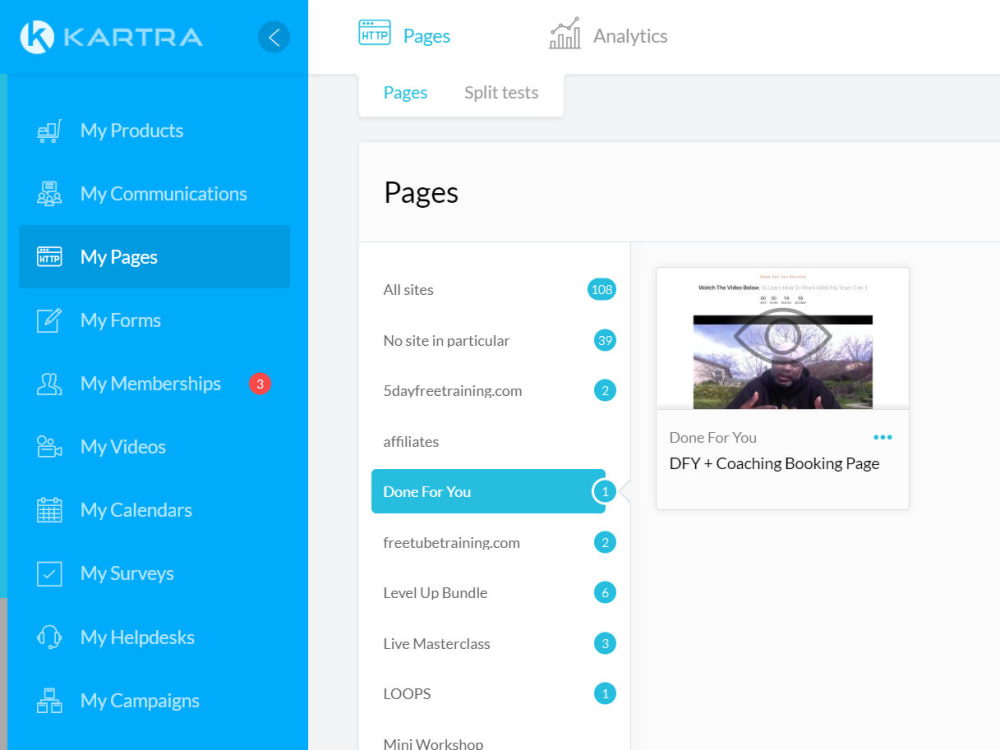Click the 3 badge beside Live Masterclass
Viewport: 1000px width, 750px height.
[605, 643]
